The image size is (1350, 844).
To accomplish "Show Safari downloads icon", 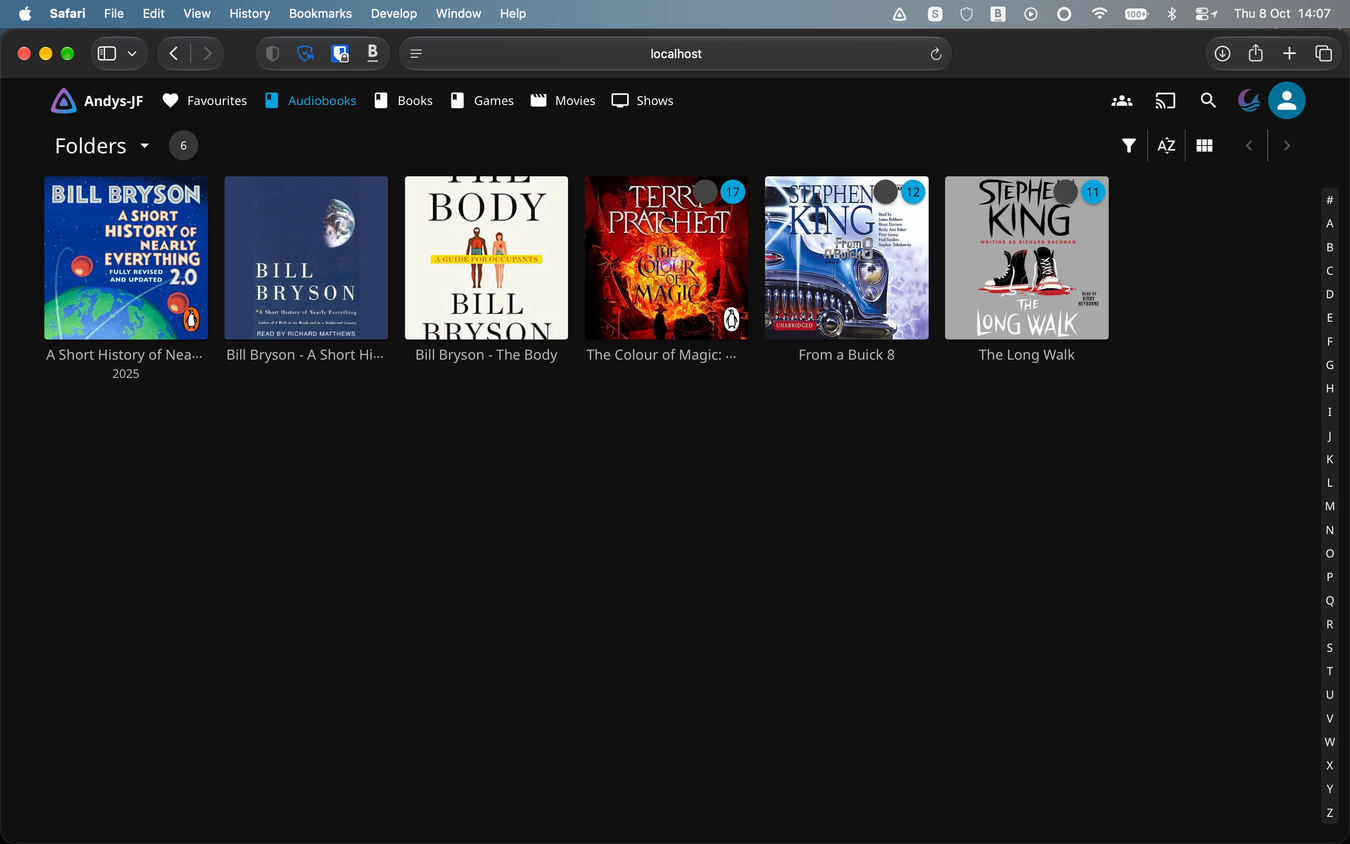I will click(1222, 54).
